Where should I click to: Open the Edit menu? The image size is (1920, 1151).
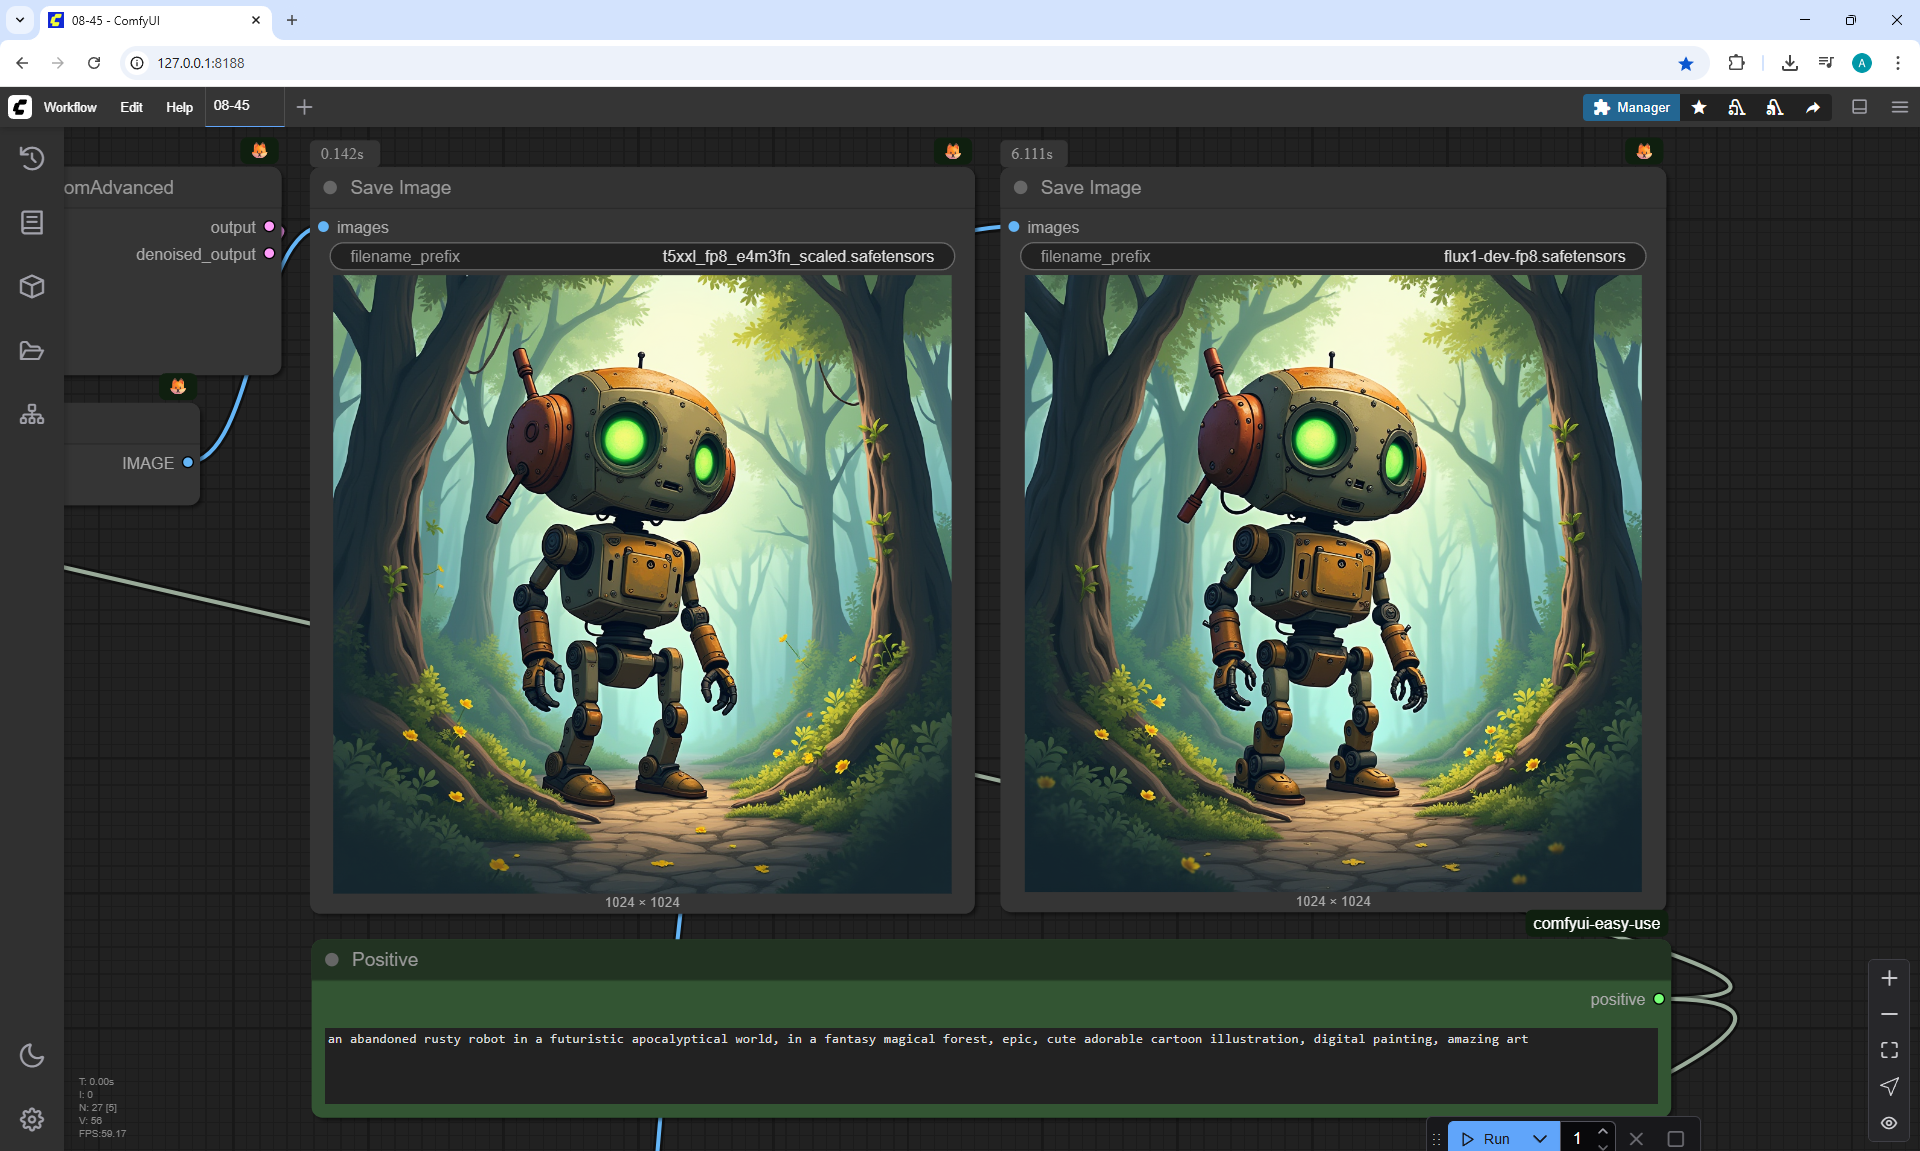(131, 107)
